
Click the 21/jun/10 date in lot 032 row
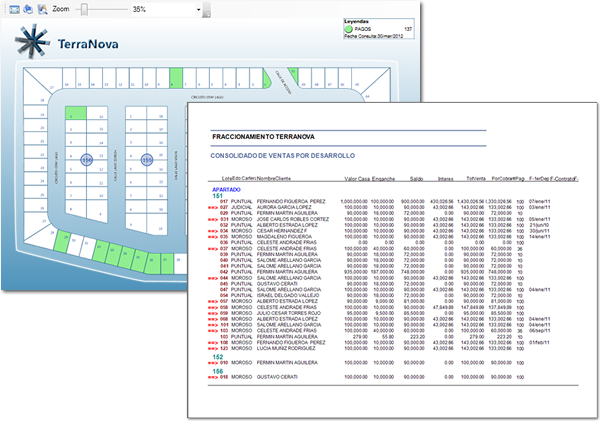pos(539,225)
